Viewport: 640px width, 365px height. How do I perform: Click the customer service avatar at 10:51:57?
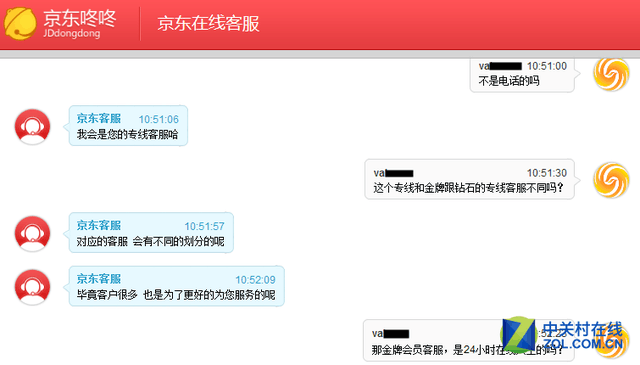coord(33,234)
